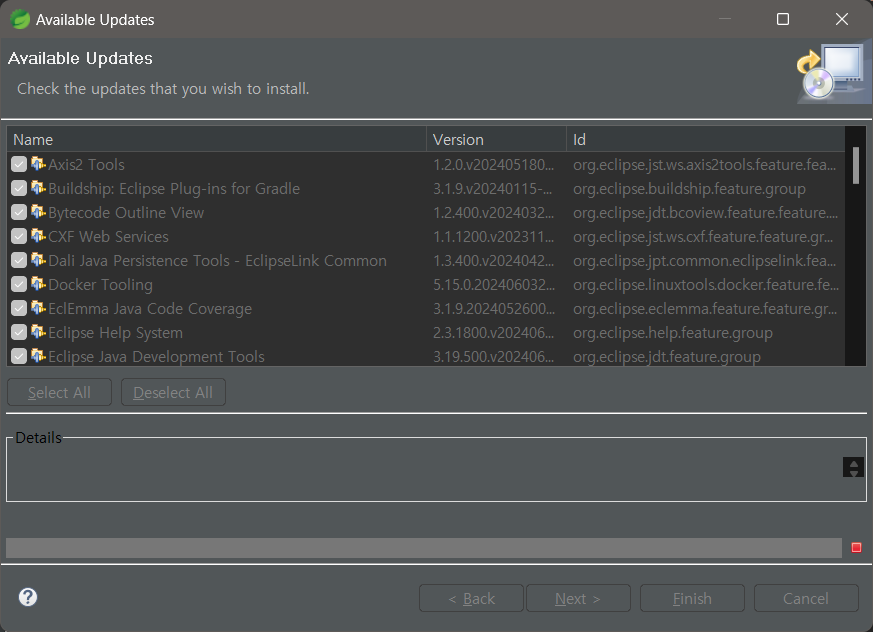
Task: Select the Docker Tooling row name
Action: point(100,285)
